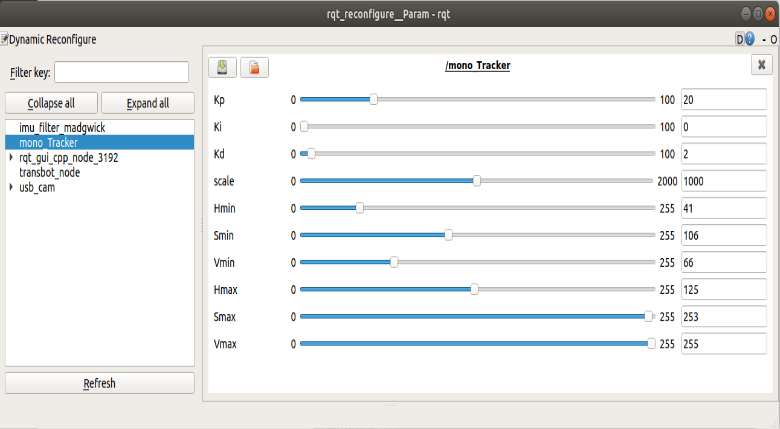Expand the usb_cam tree arrow
The width and height of the screenshot is (780, 429).
coord(11,187)
